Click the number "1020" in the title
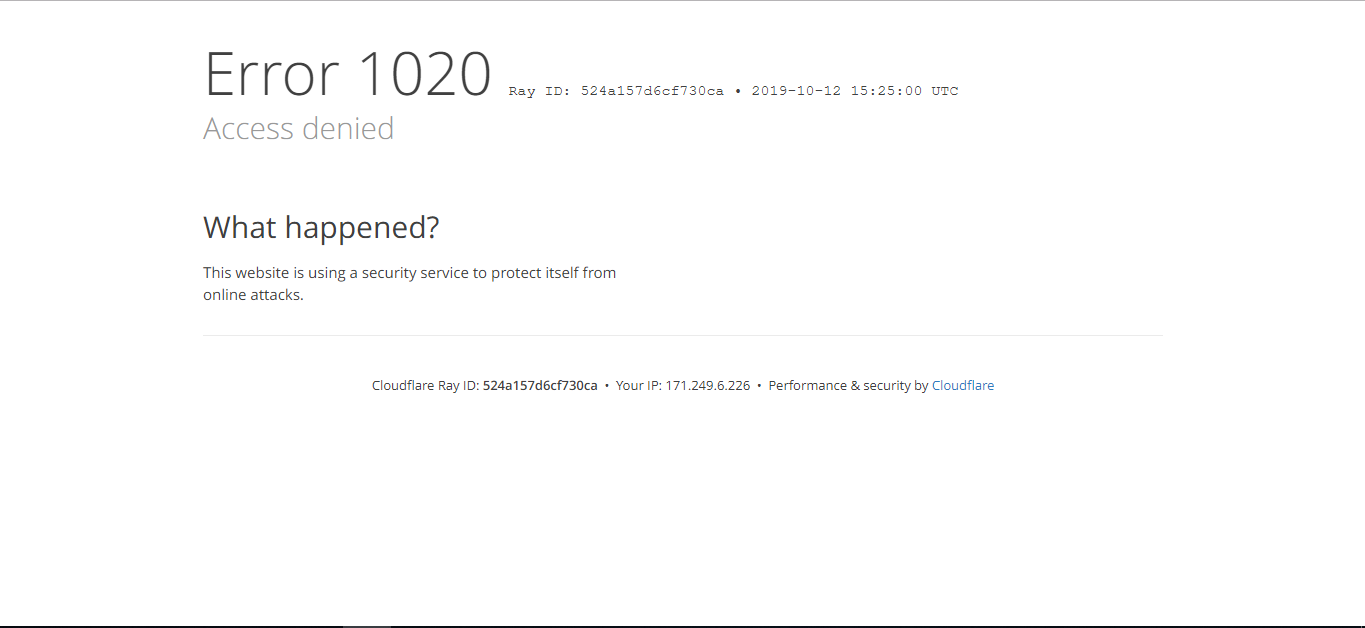The image size is (1365, 628). point(423,74)
